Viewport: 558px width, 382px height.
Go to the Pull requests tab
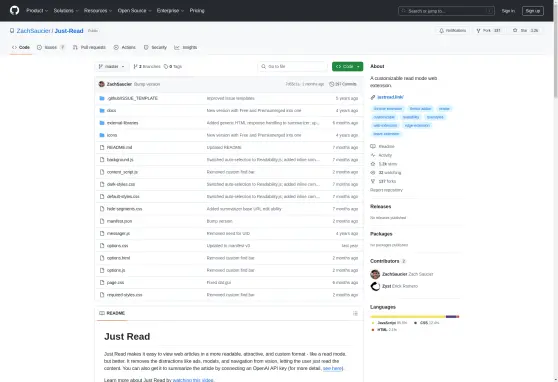pyautogui.click(x=89, y=47)
